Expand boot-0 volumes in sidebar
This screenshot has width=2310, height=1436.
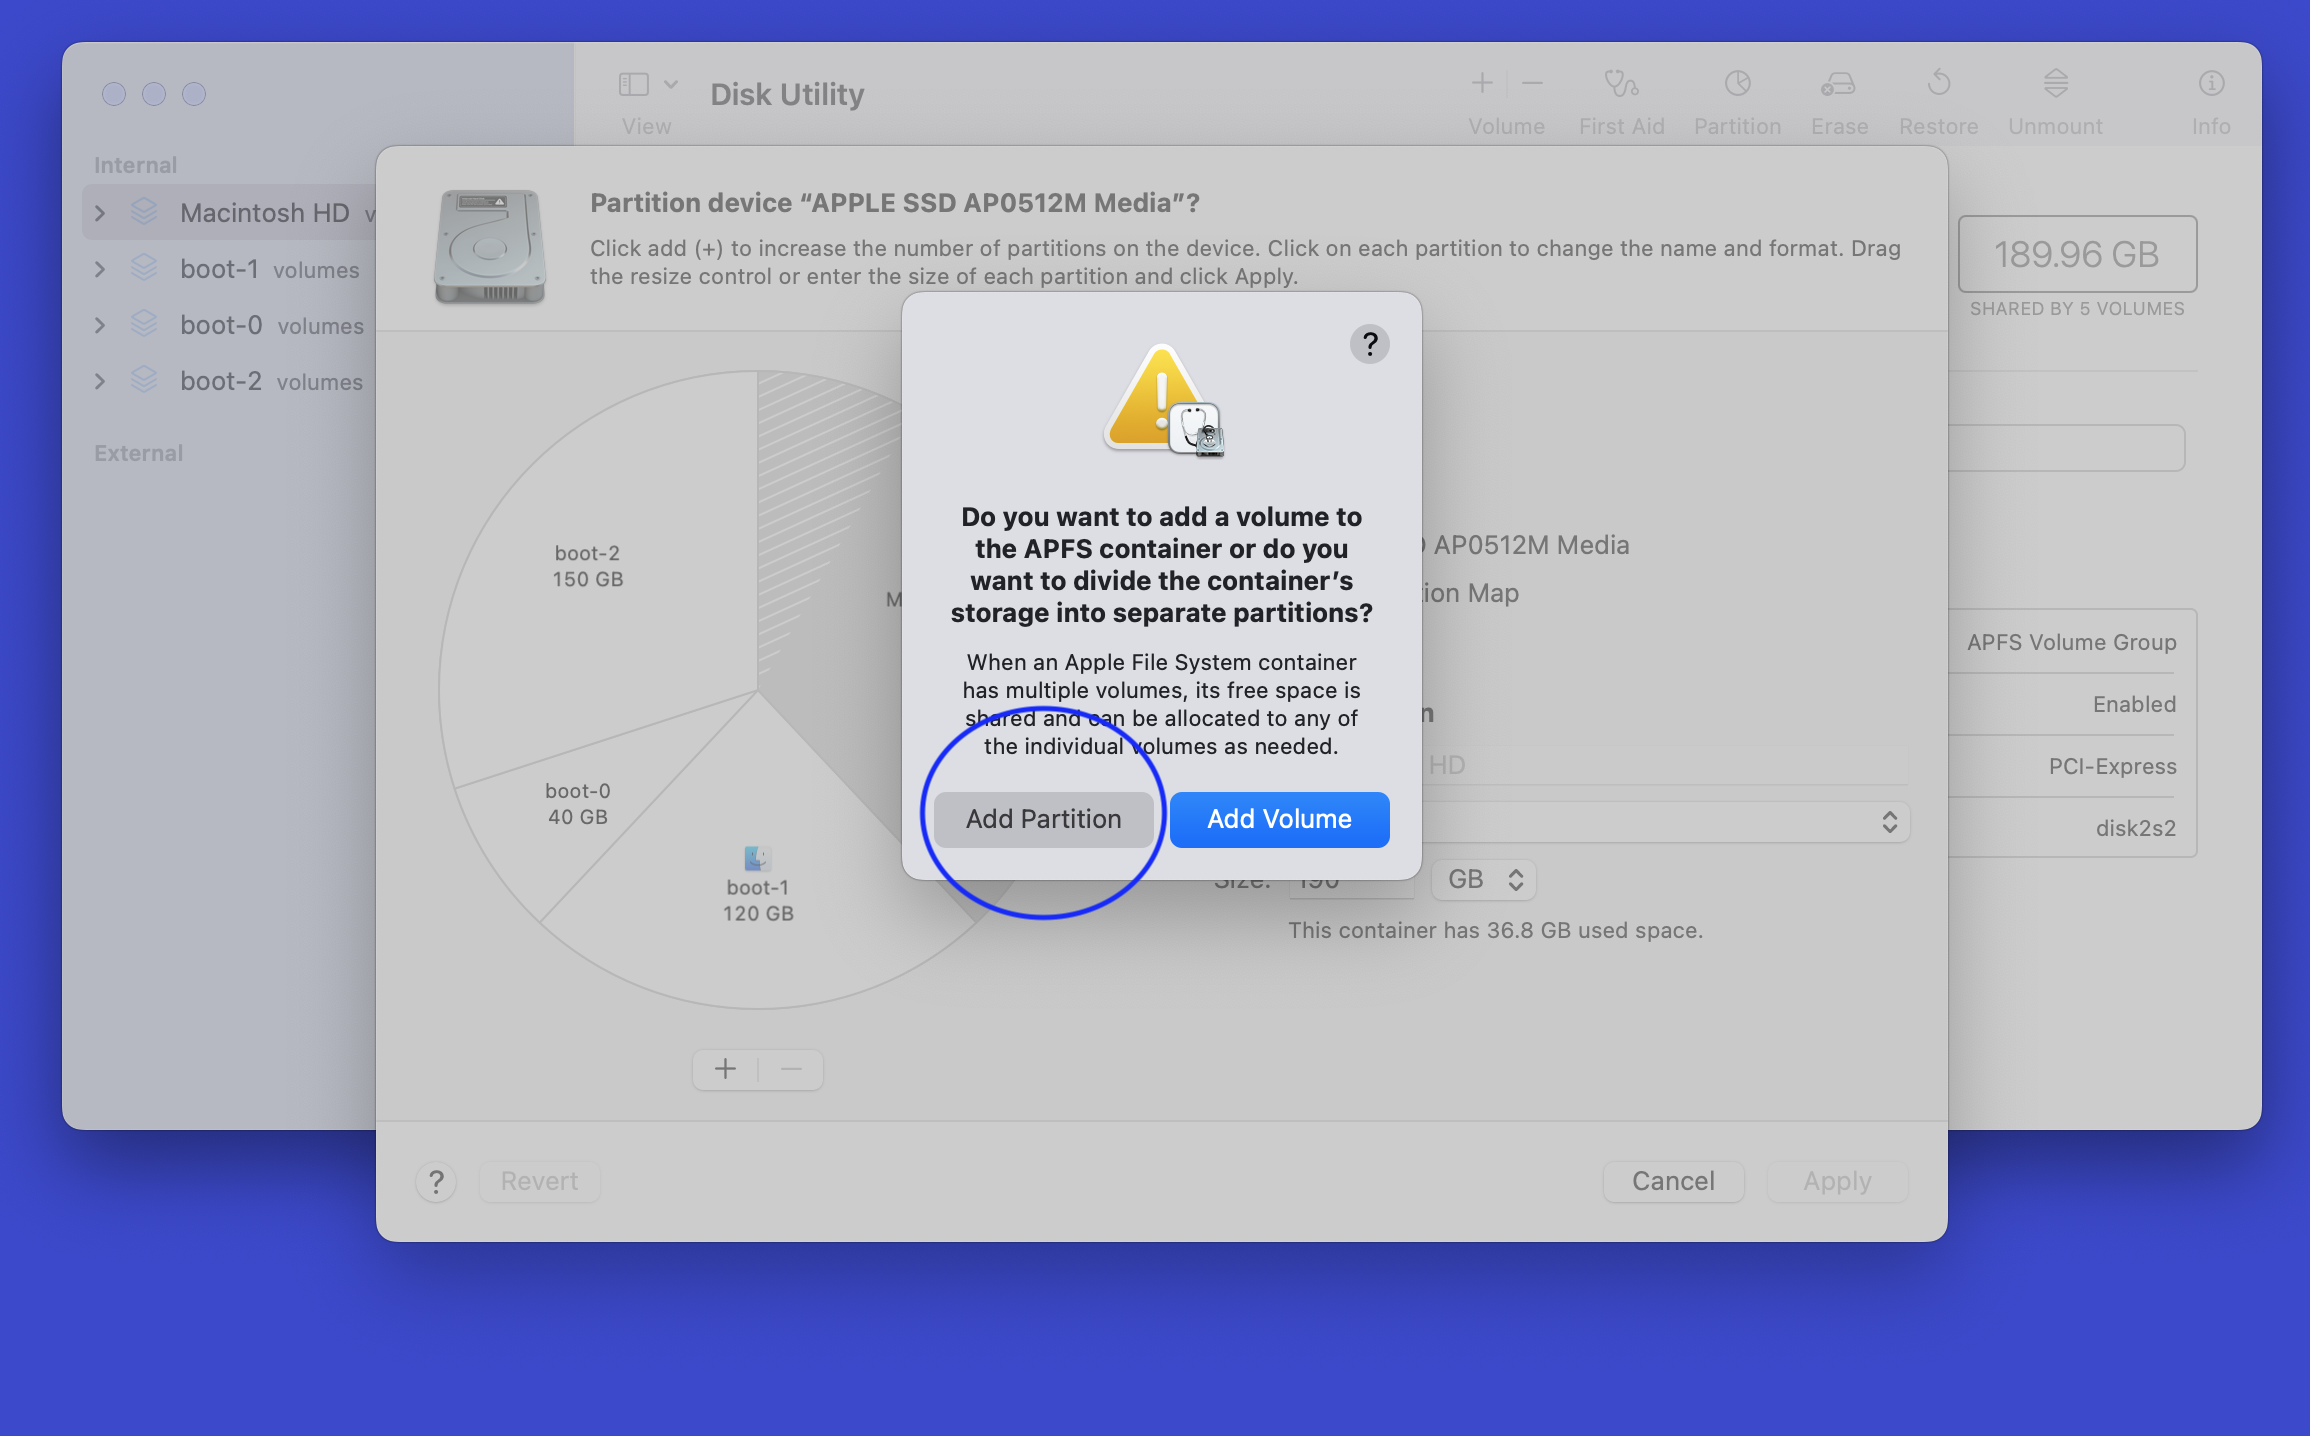[x=100, y=325]
